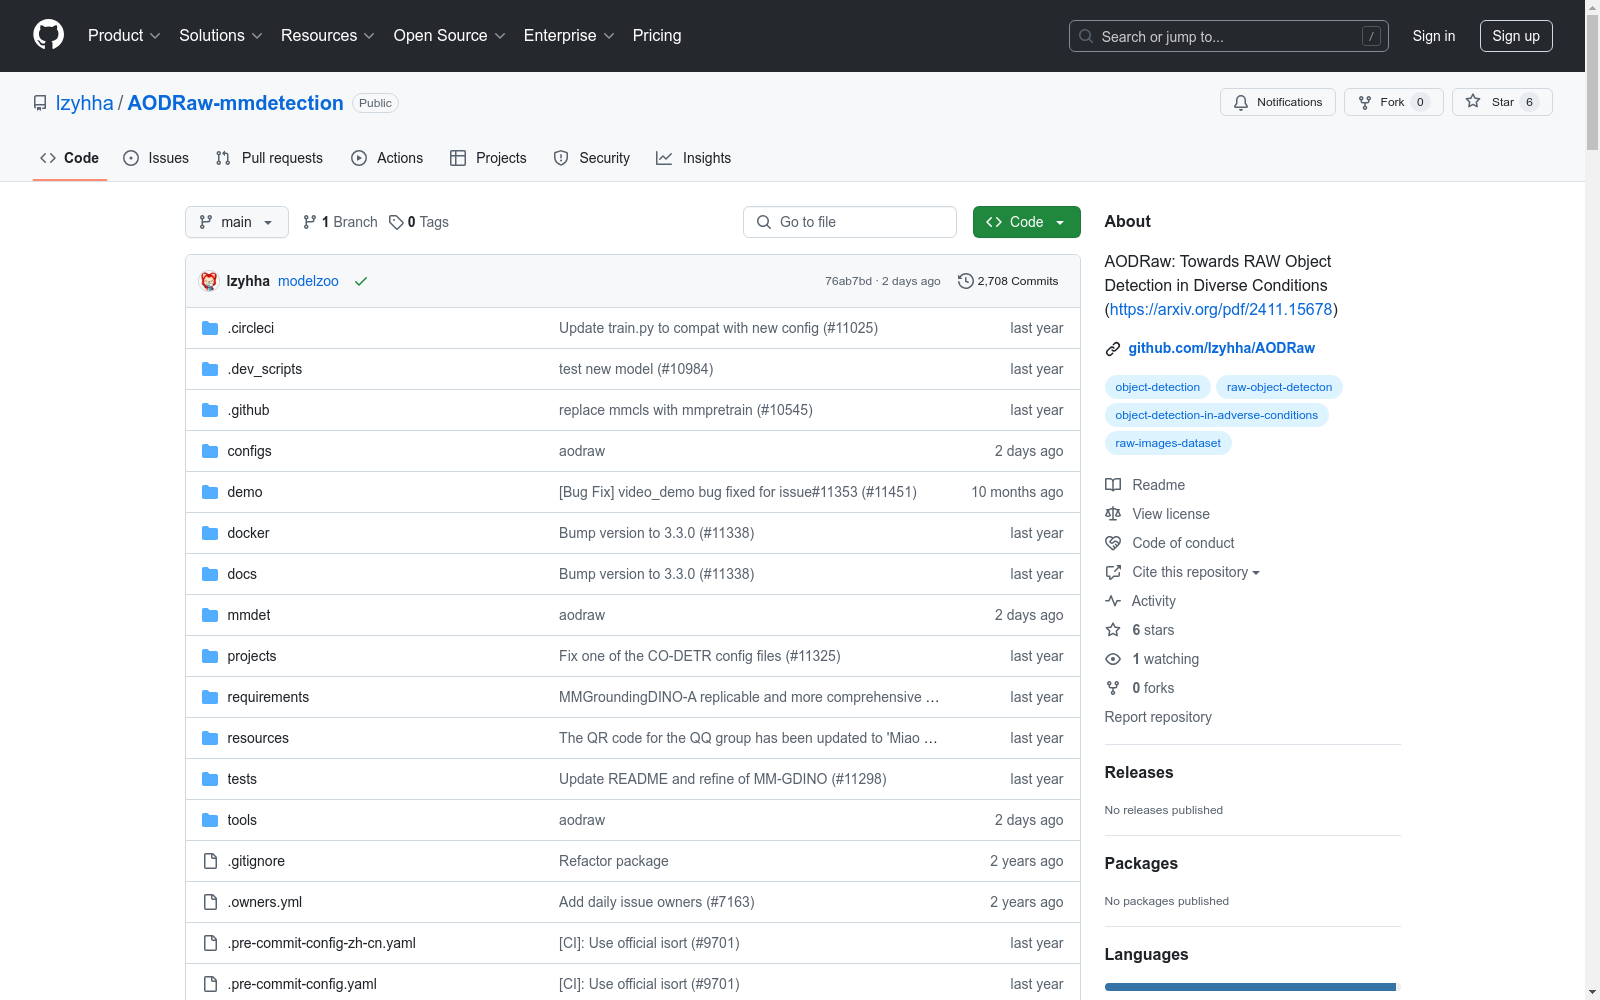Image resolution: width=1600 pixels, height=1000 pixels.
Task: Open the Enterprise dropdown menu
Action: pos(569,36)
